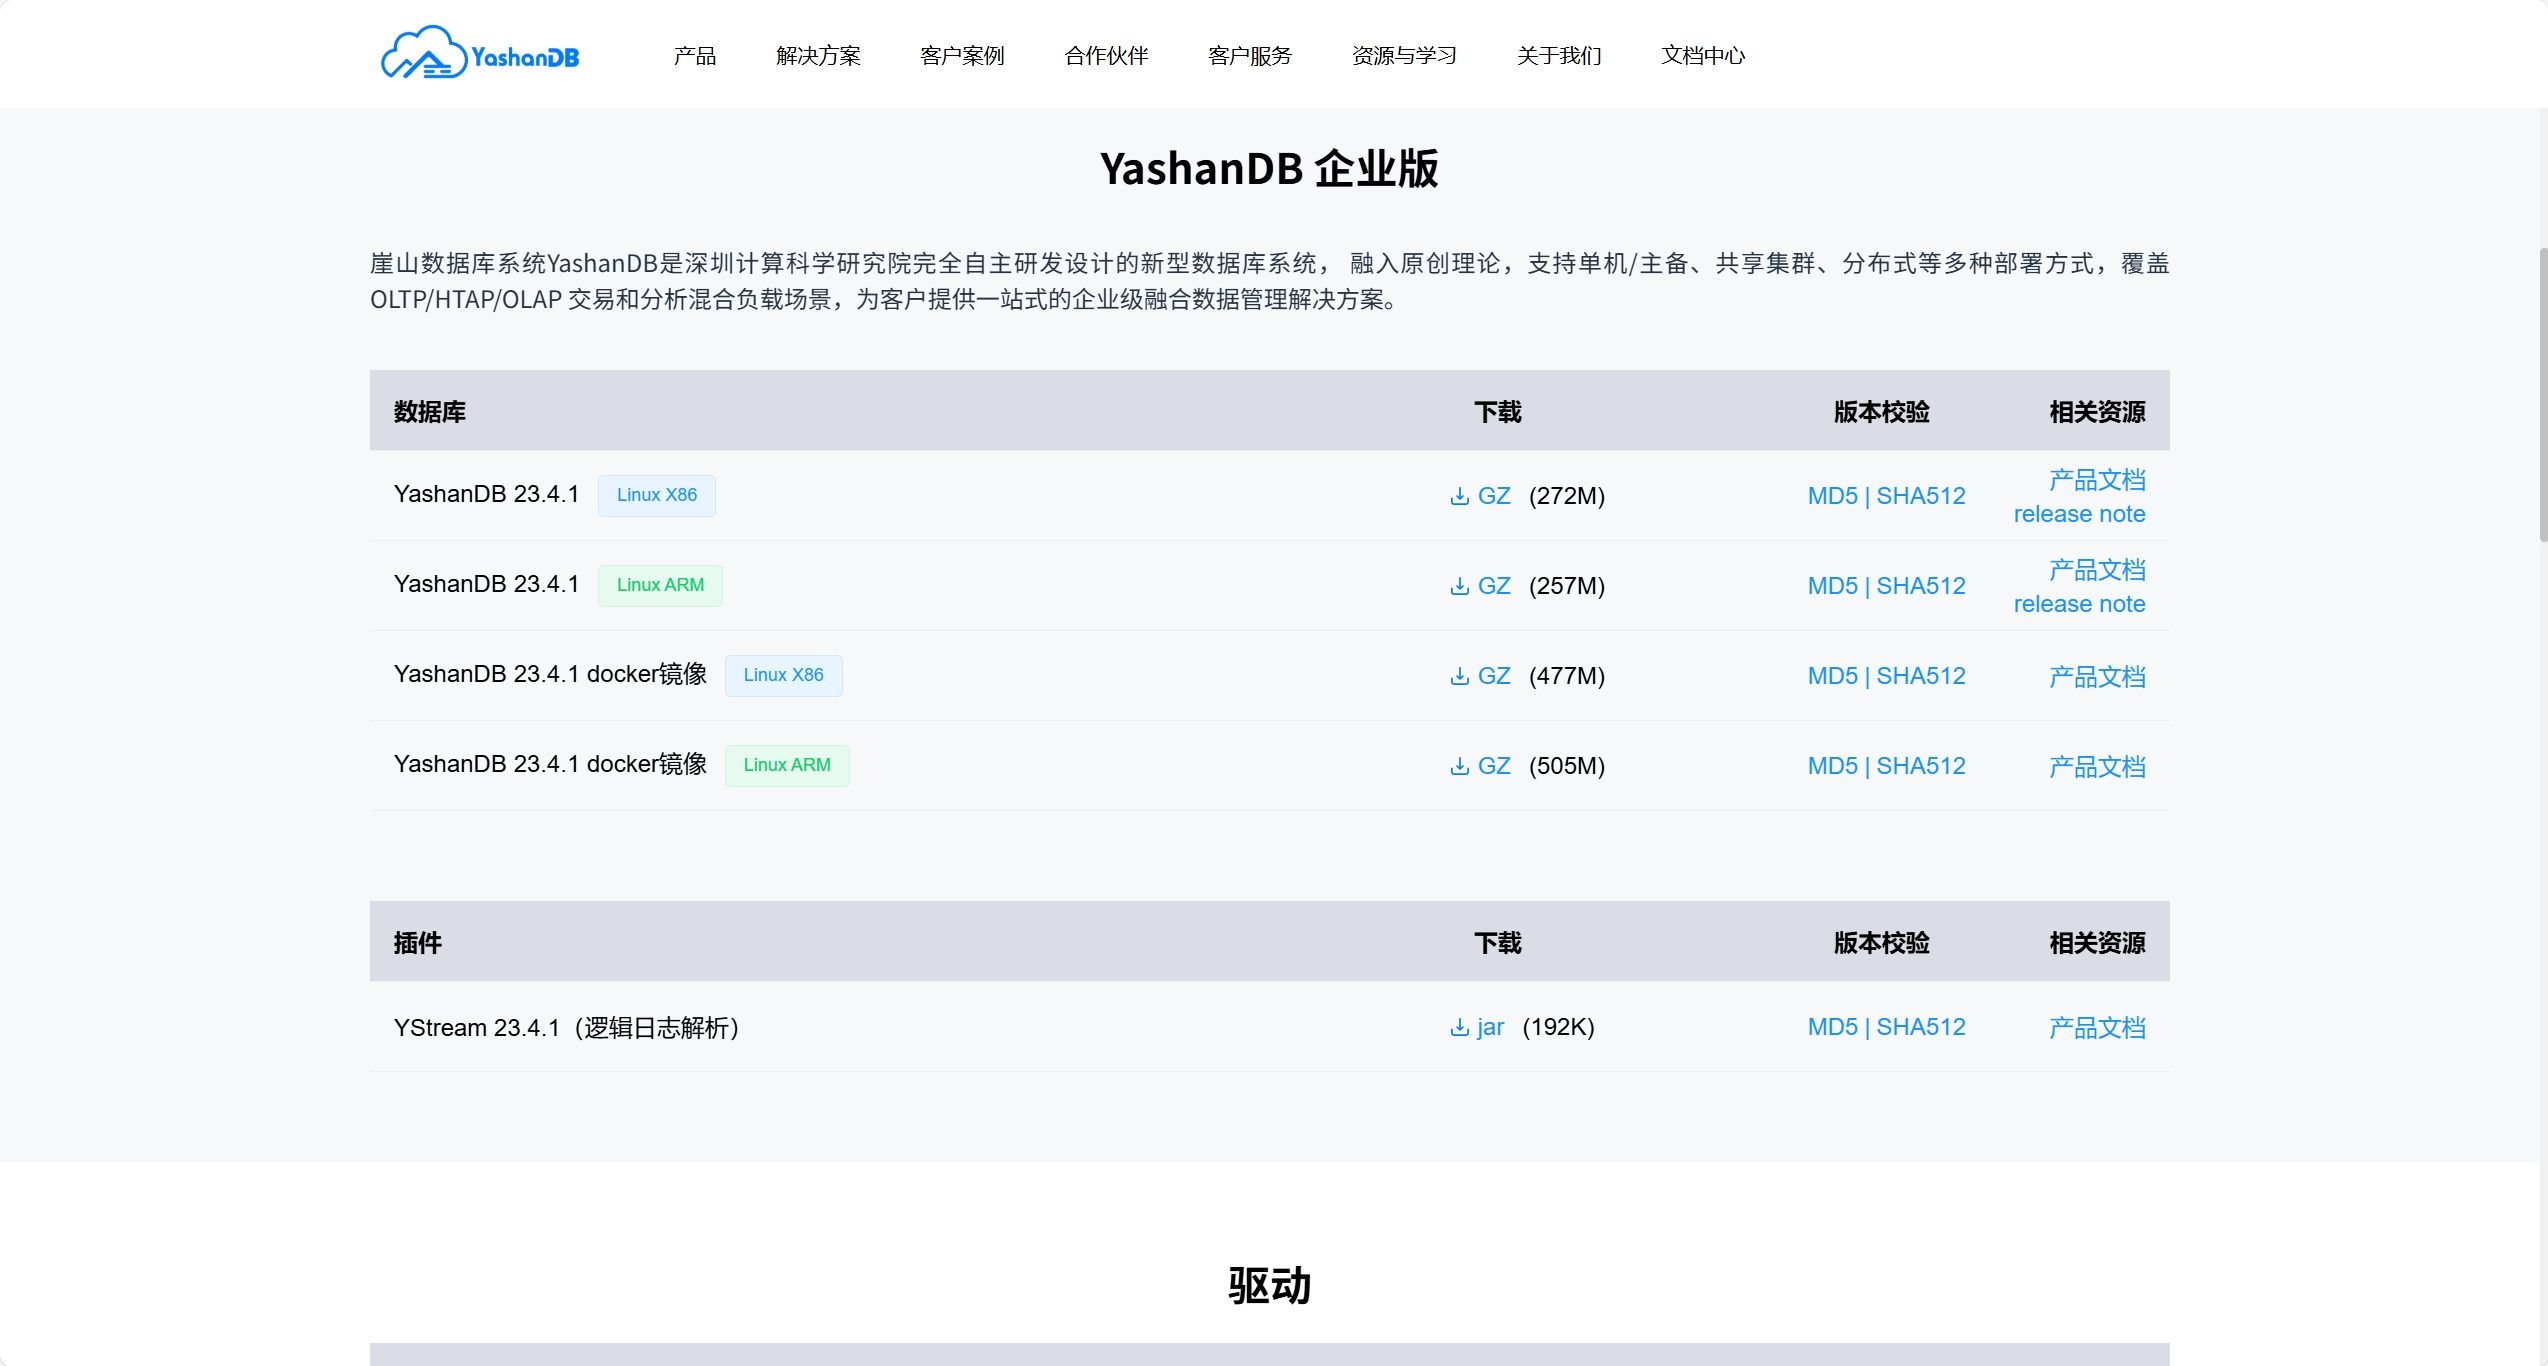Open release note for 23.4.1 Linux X86 row

tap(2079, 514)
